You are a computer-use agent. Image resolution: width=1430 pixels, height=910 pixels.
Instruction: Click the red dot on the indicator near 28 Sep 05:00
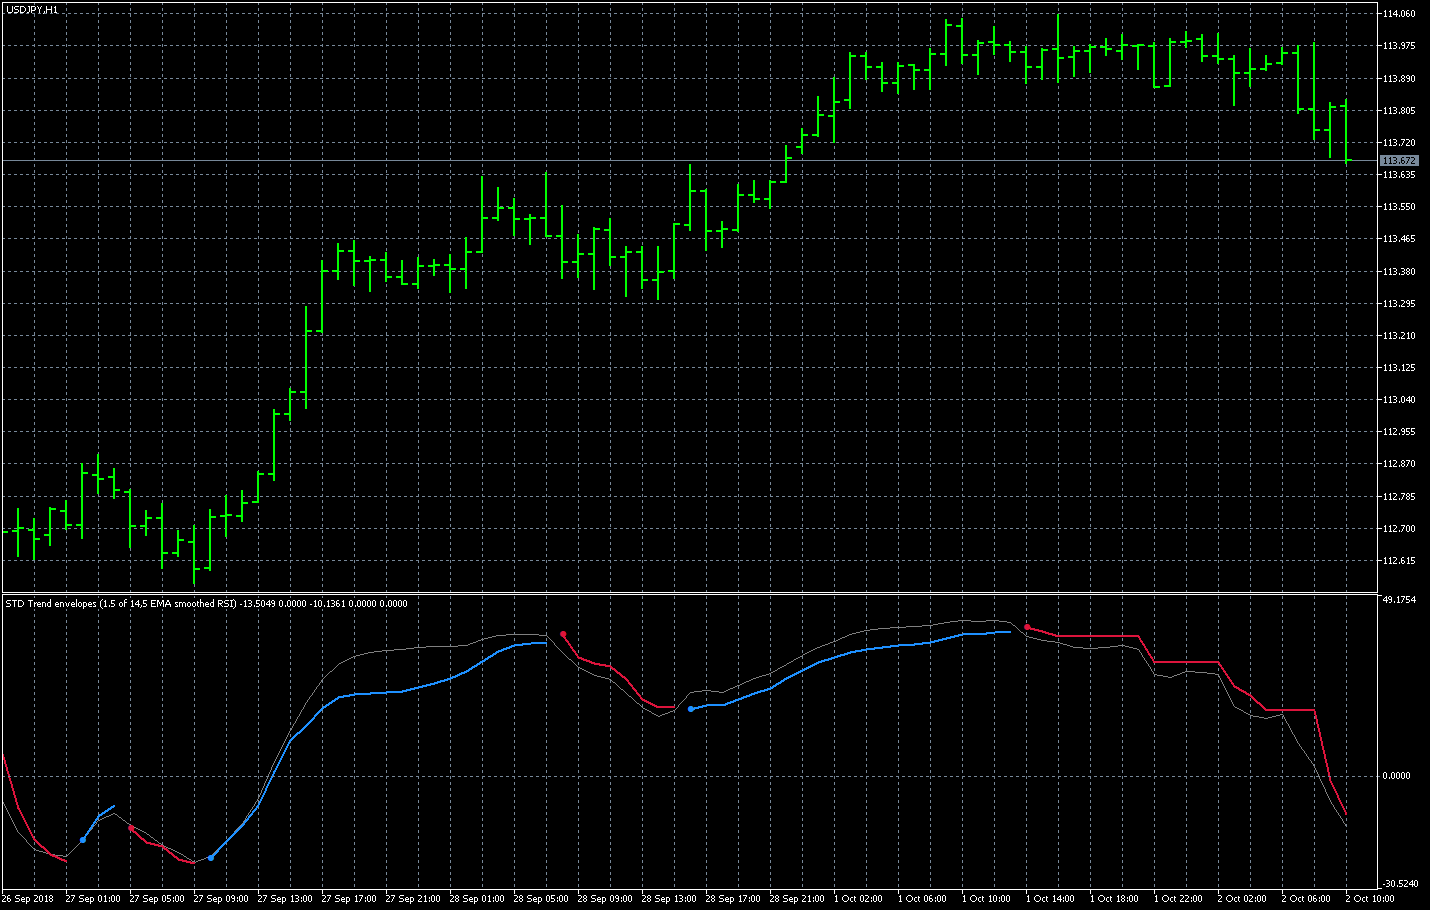click(562, 634)
